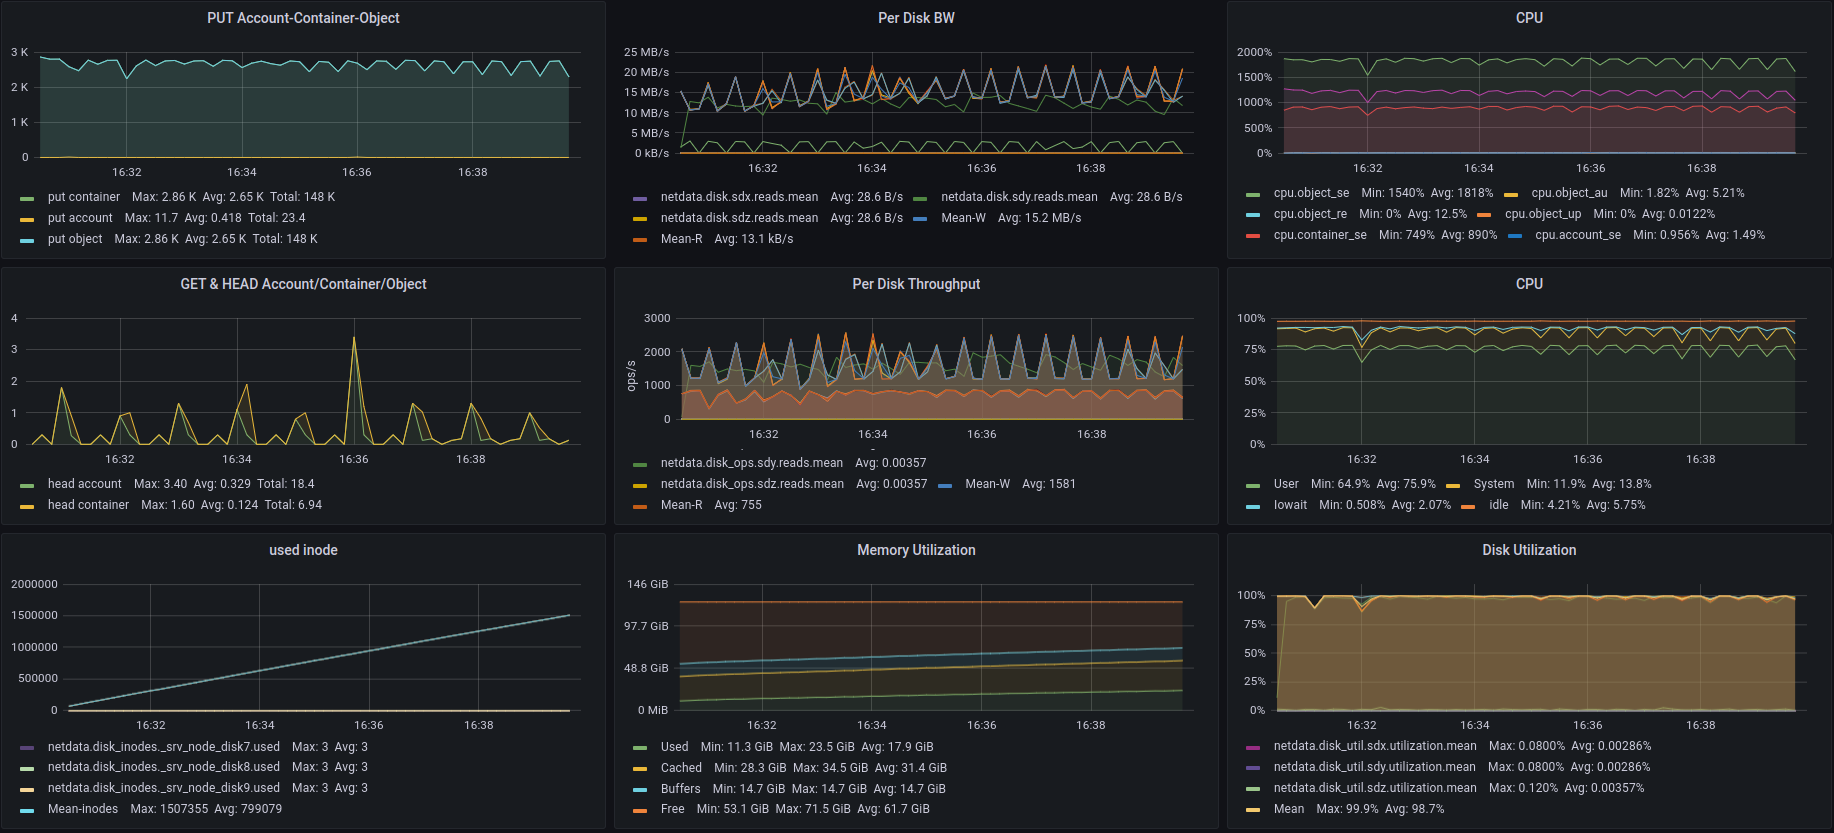The height and width of the screenshot is (833, 1834).
Task: Toggle the Cached series in memory legend
Action: [x=681, y=768]
